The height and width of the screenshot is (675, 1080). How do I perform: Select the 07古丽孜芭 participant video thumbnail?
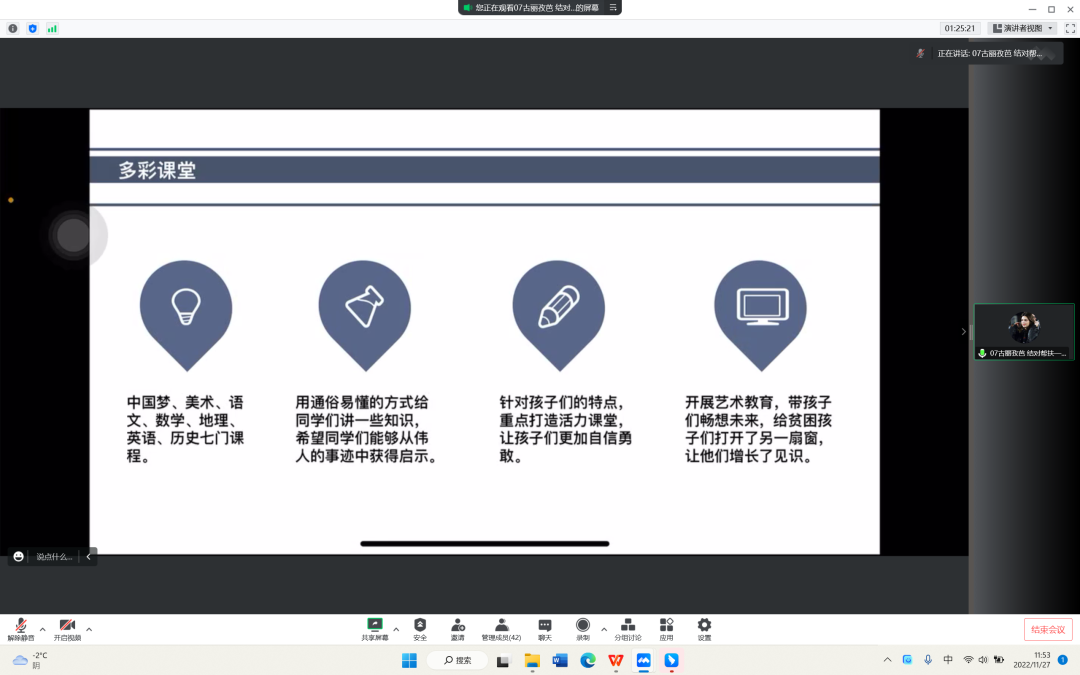(1024, 331)
